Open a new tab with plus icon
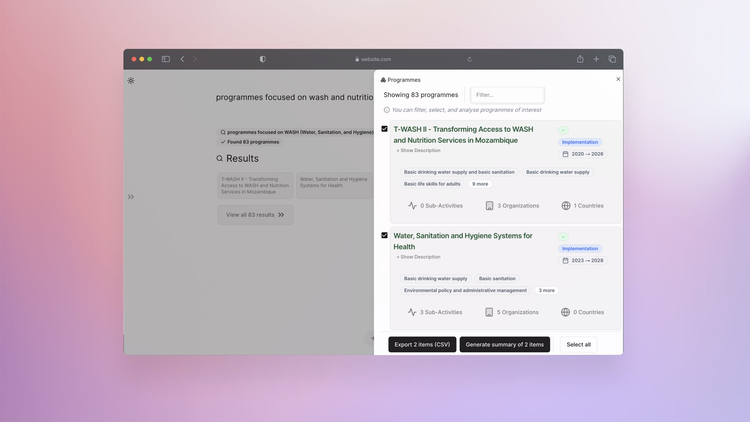 pyautogui.click(x=596, y=59)
